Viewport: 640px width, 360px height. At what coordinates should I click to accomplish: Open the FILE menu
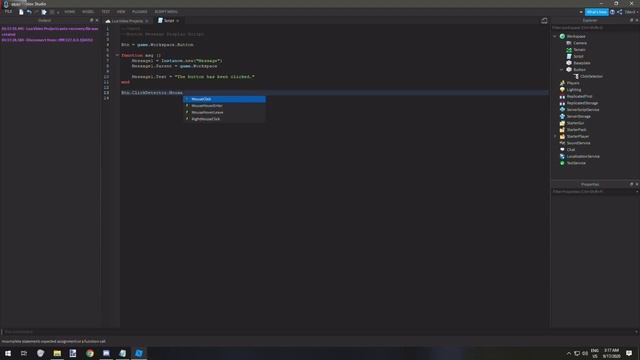[8, 12]
